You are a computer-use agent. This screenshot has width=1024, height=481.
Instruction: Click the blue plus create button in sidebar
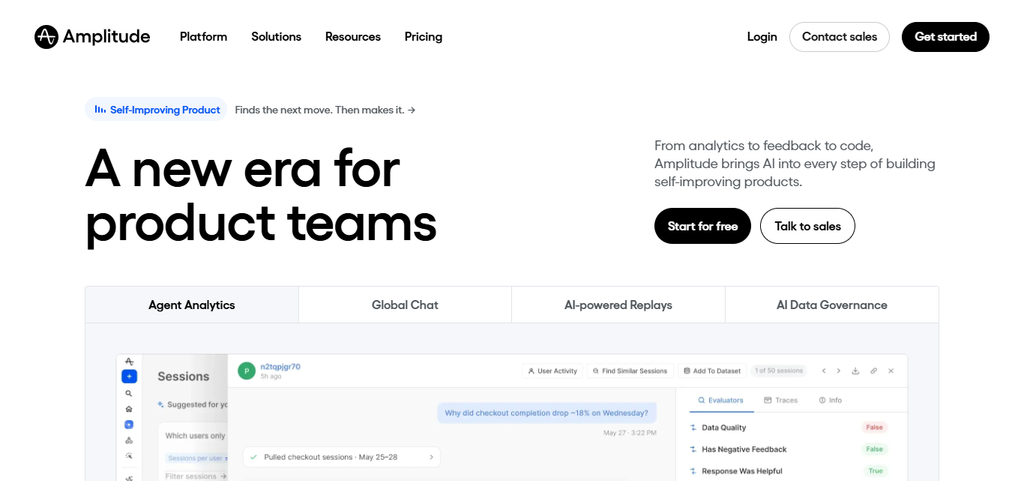click(129, 377)
